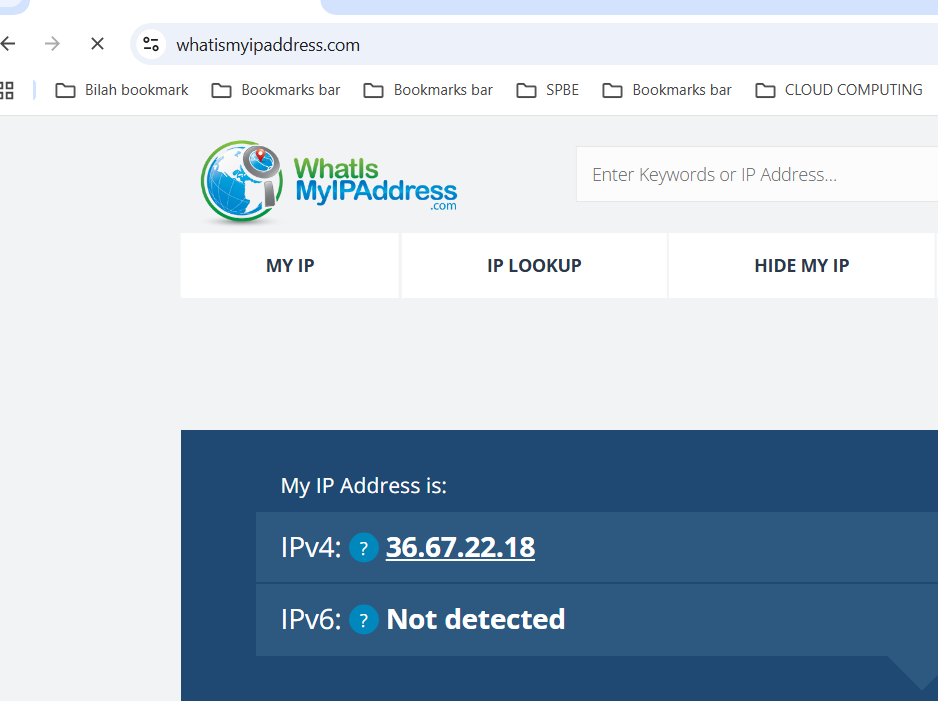The height and width of the screenshot is (701, 938).
Task: Open Bookmarks bar folder right after Bilah bookmark
Action: (x=276, y=90)
